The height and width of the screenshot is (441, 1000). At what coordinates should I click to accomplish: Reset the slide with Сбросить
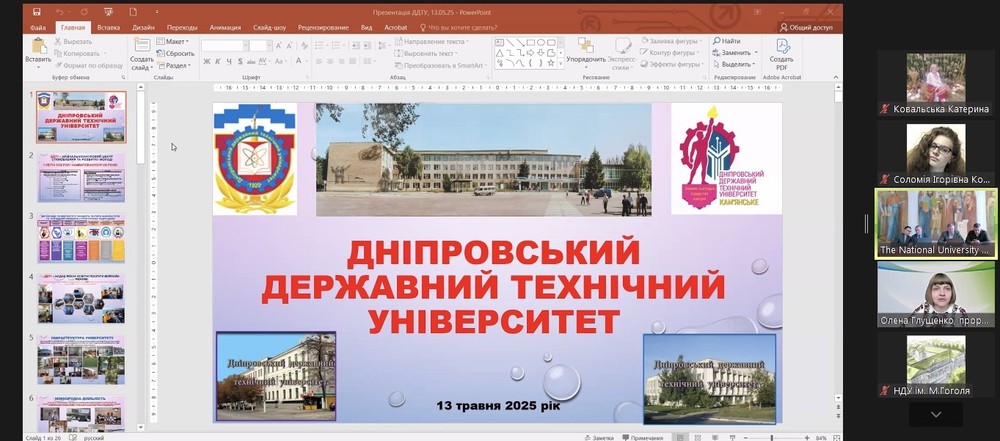[175, 53]
